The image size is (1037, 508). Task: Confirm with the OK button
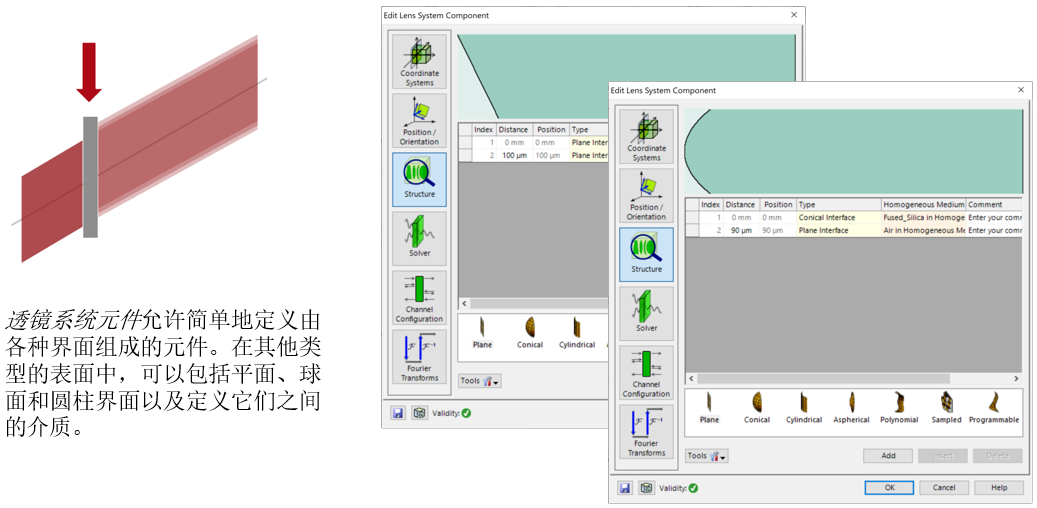[890, 488]
